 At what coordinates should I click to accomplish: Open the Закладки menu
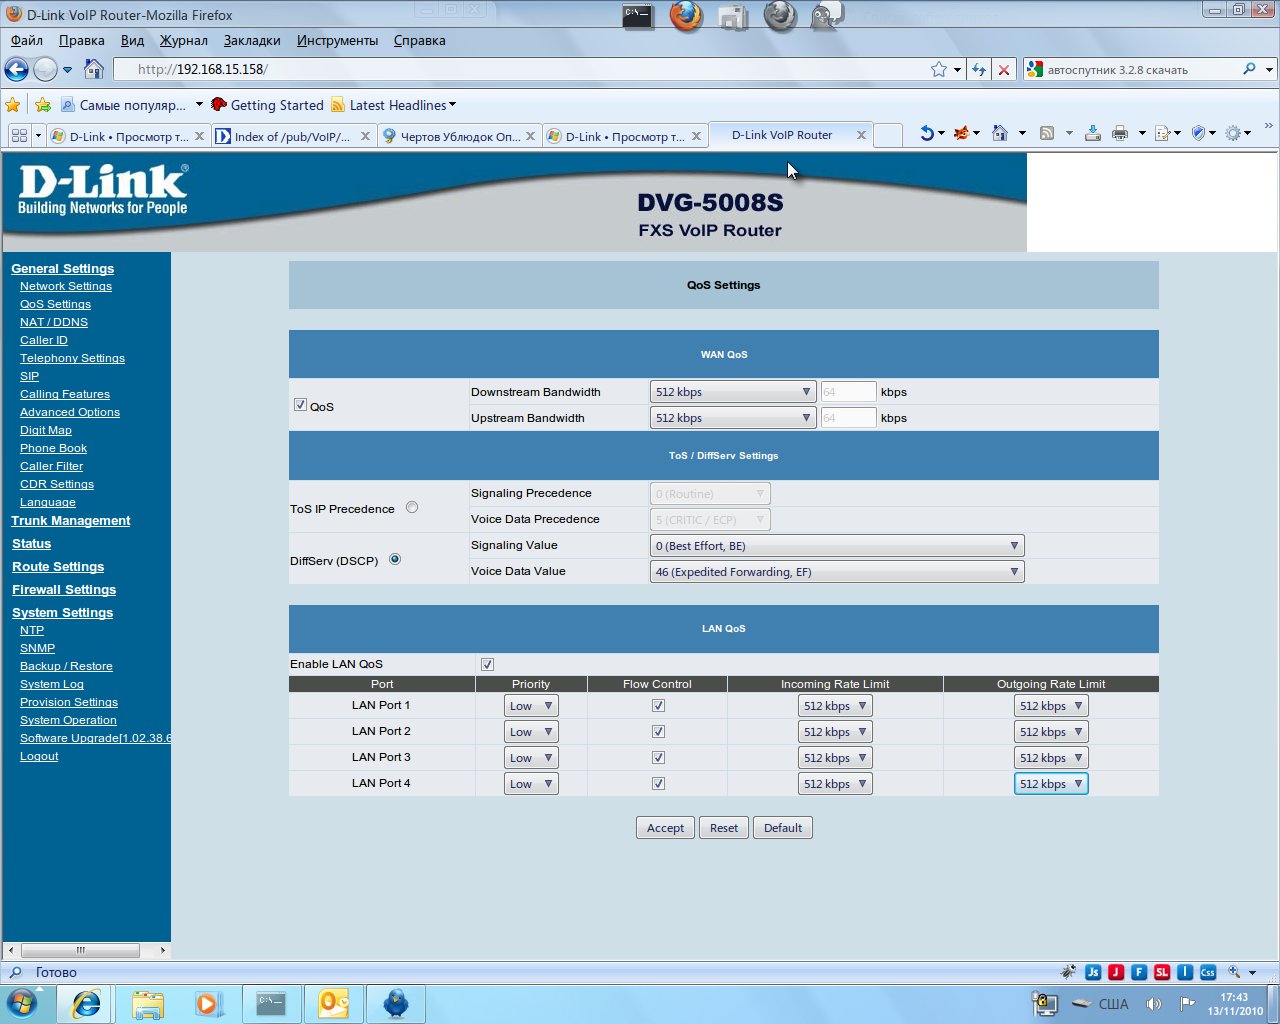click(x=252, y=41)
